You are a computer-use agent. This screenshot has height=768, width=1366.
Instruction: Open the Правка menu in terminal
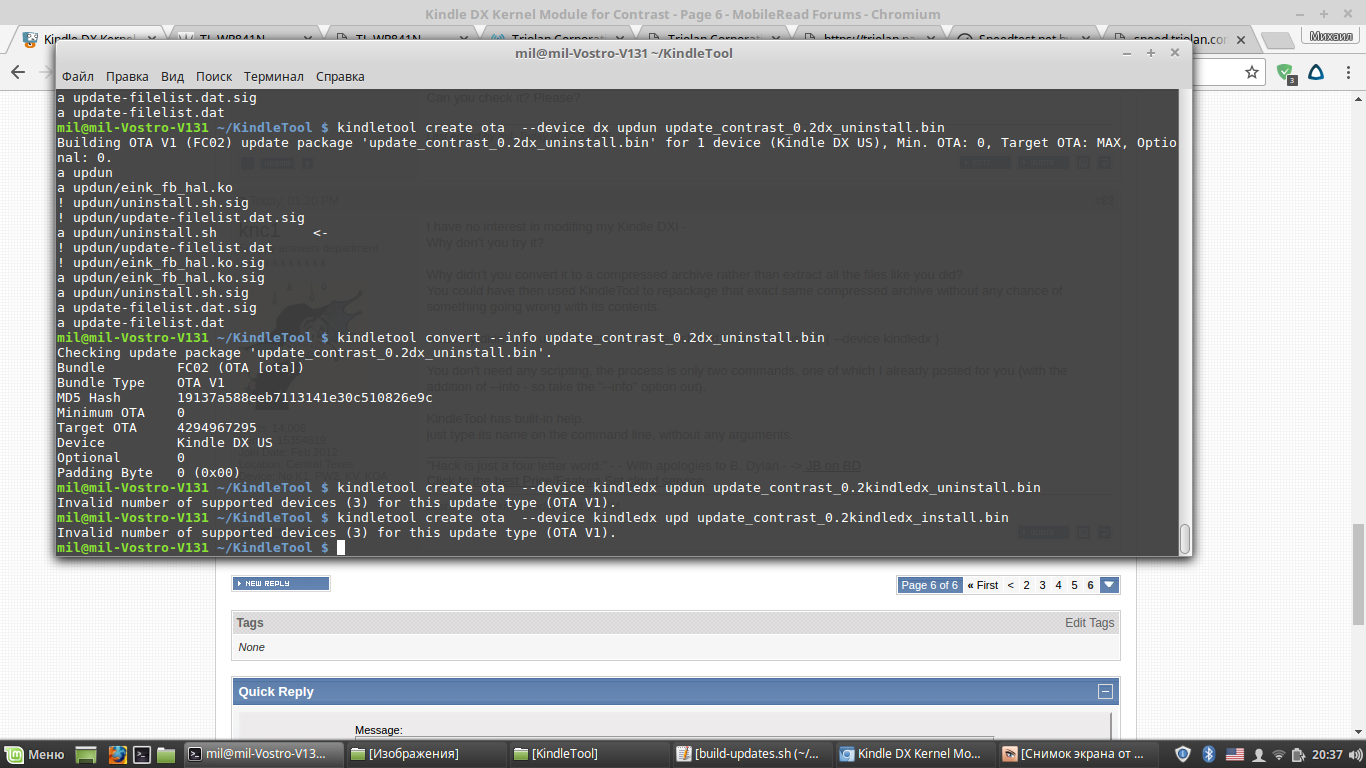point(127,76)
